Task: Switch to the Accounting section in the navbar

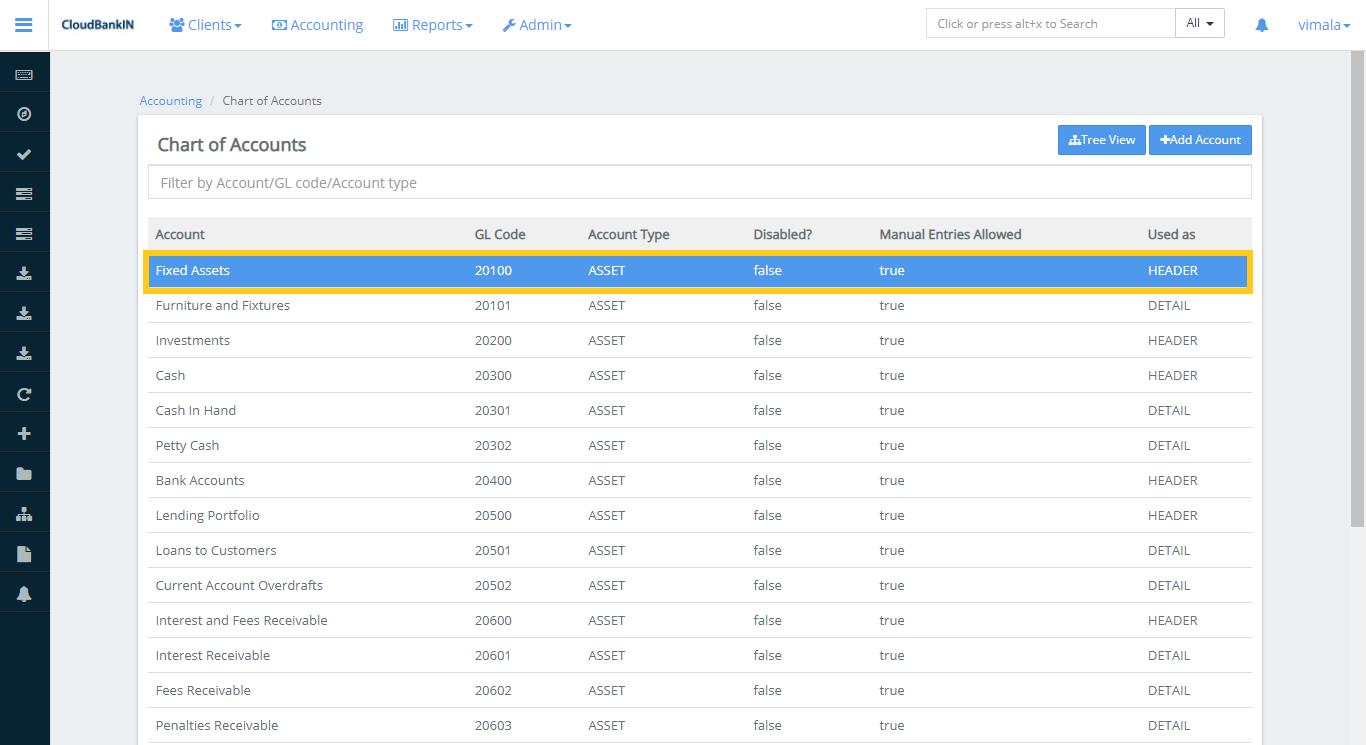Action: pyautogui.click(x=317, y=24)
